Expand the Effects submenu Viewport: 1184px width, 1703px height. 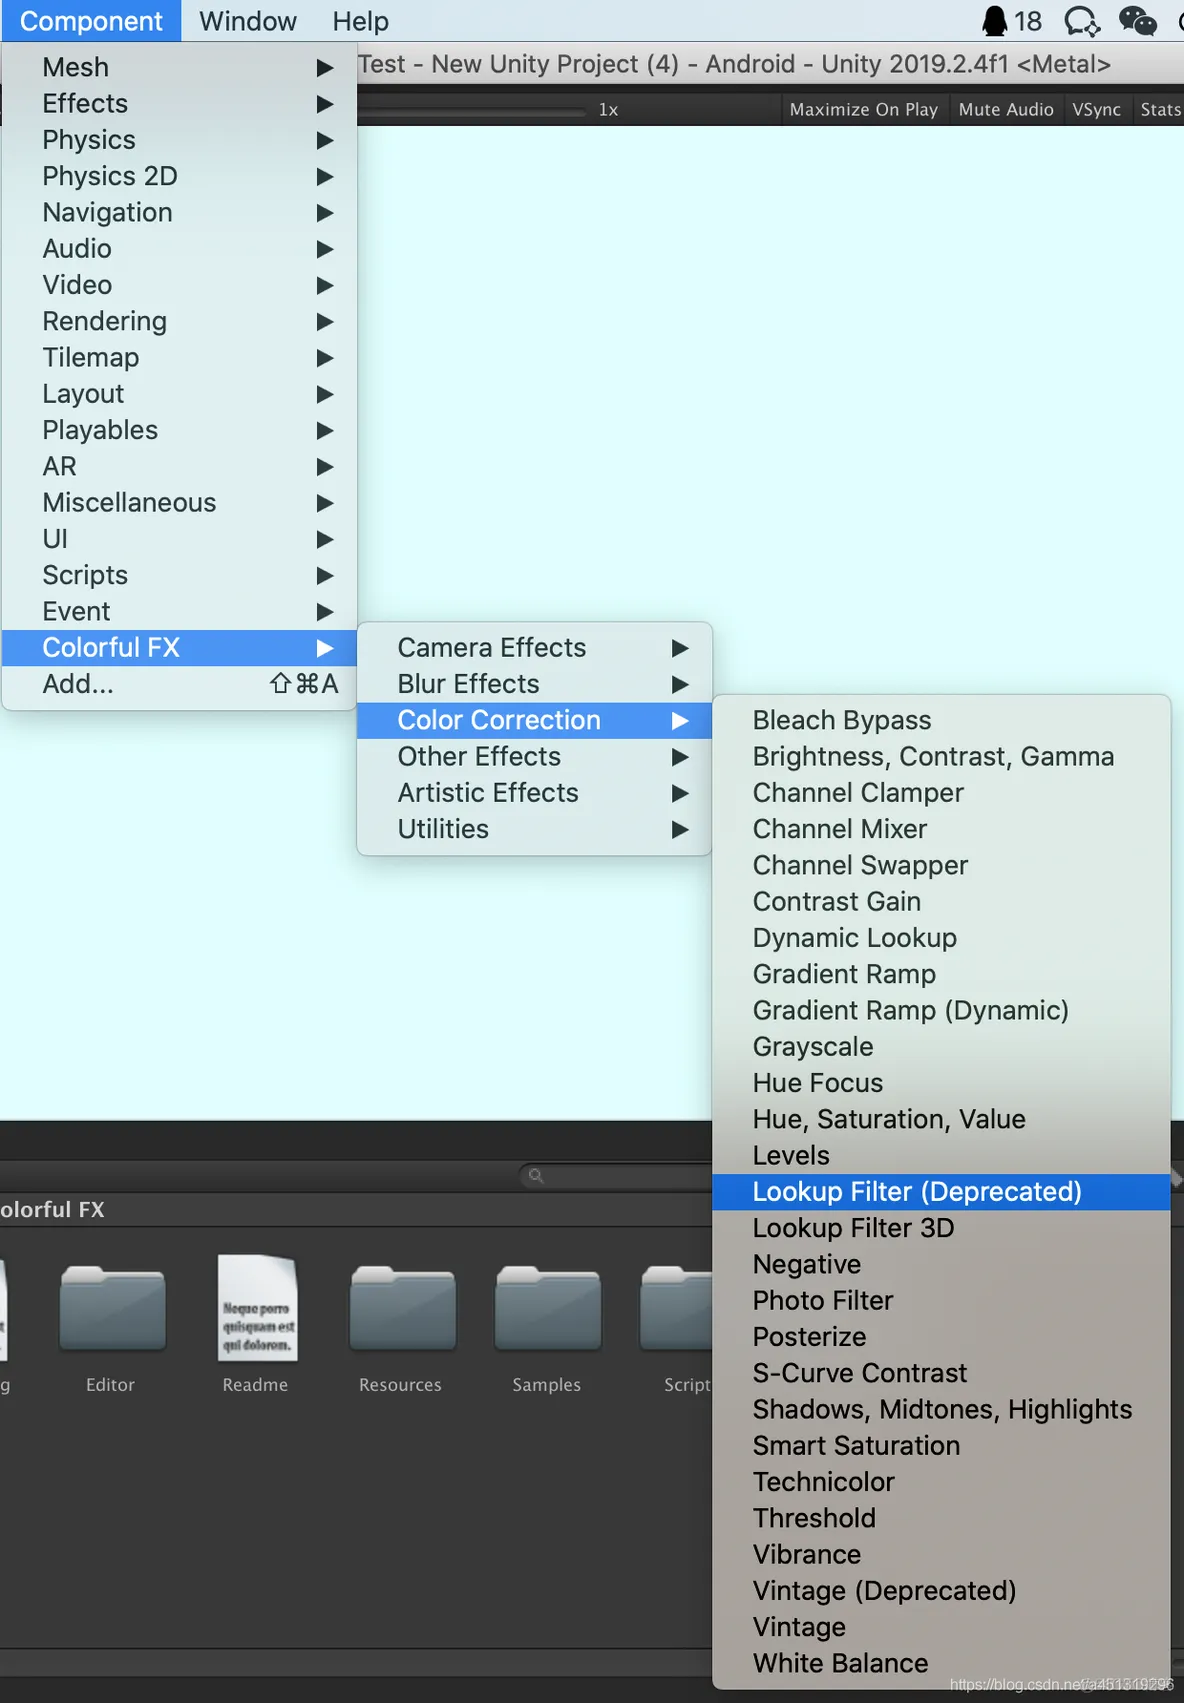tap(179, 103)
